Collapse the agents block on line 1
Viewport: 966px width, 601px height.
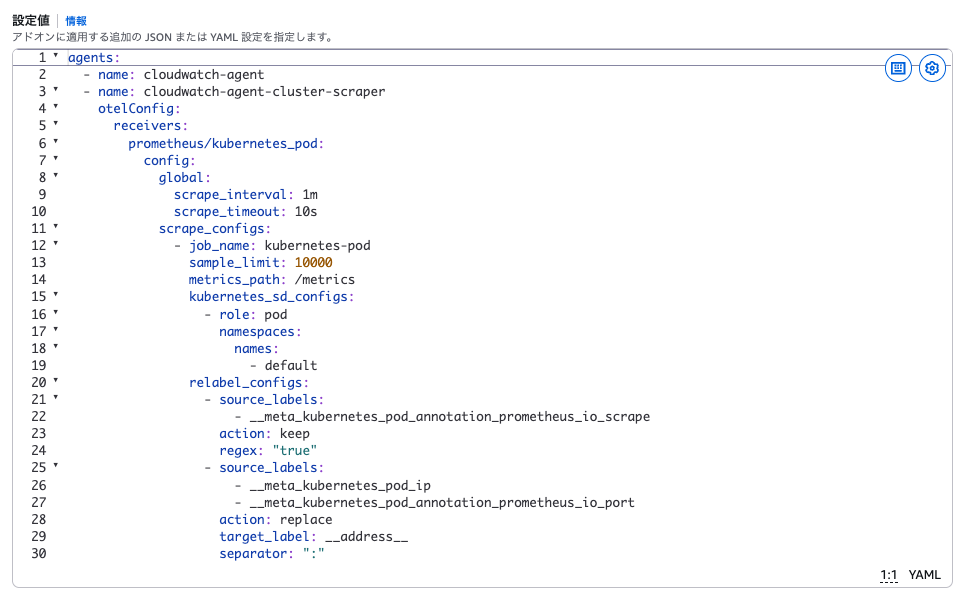point(56,57)
